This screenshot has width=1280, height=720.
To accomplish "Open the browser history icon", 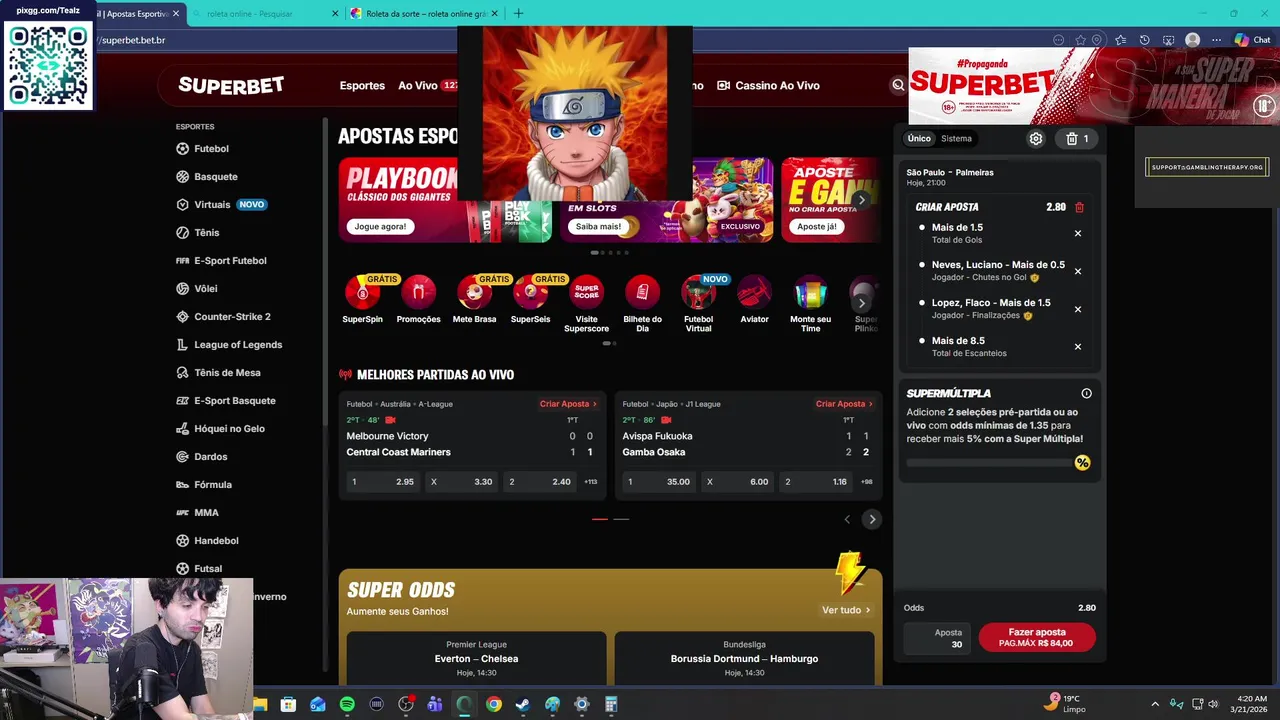I will (1144, 40).
